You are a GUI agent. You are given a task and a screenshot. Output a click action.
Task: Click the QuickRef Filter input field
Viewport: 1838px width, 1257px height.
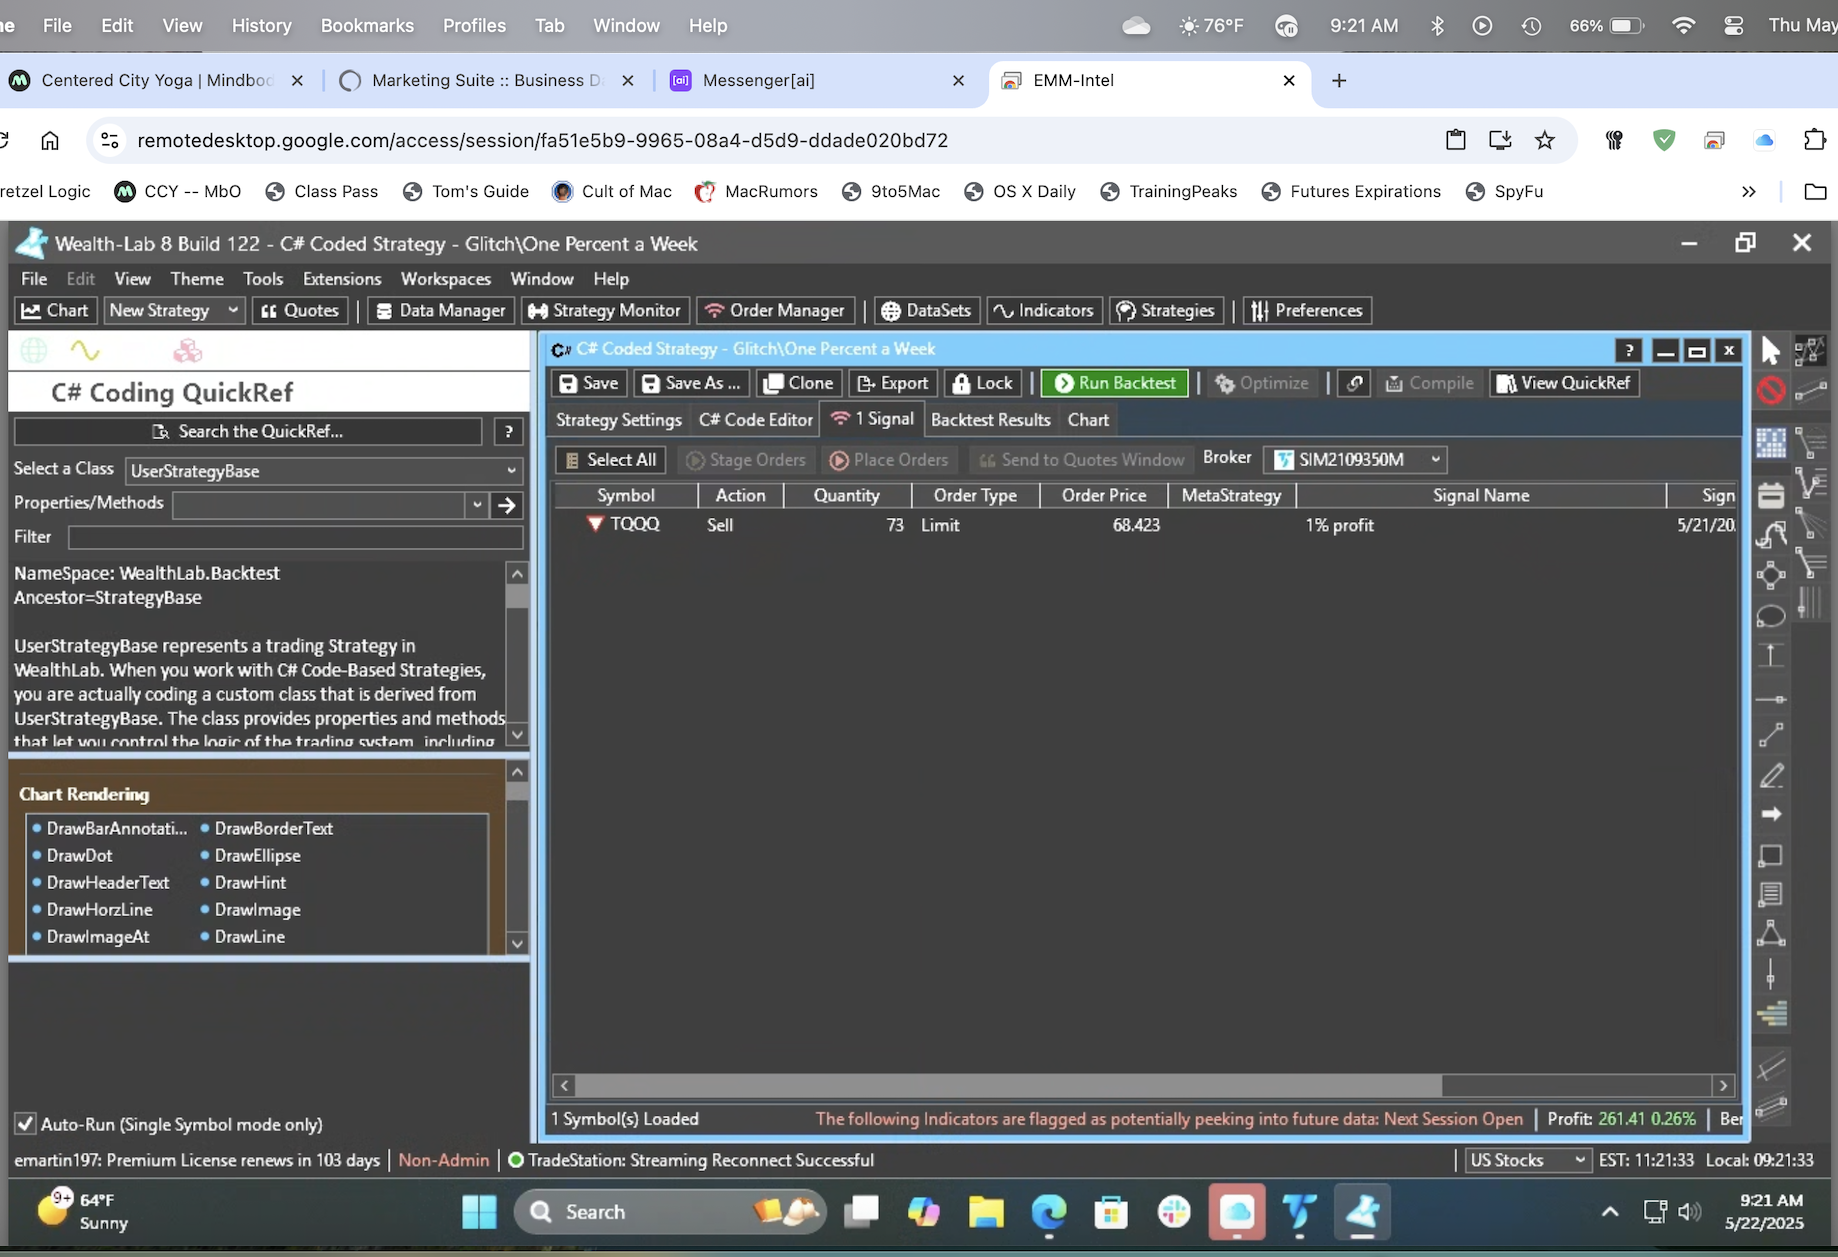295,537
